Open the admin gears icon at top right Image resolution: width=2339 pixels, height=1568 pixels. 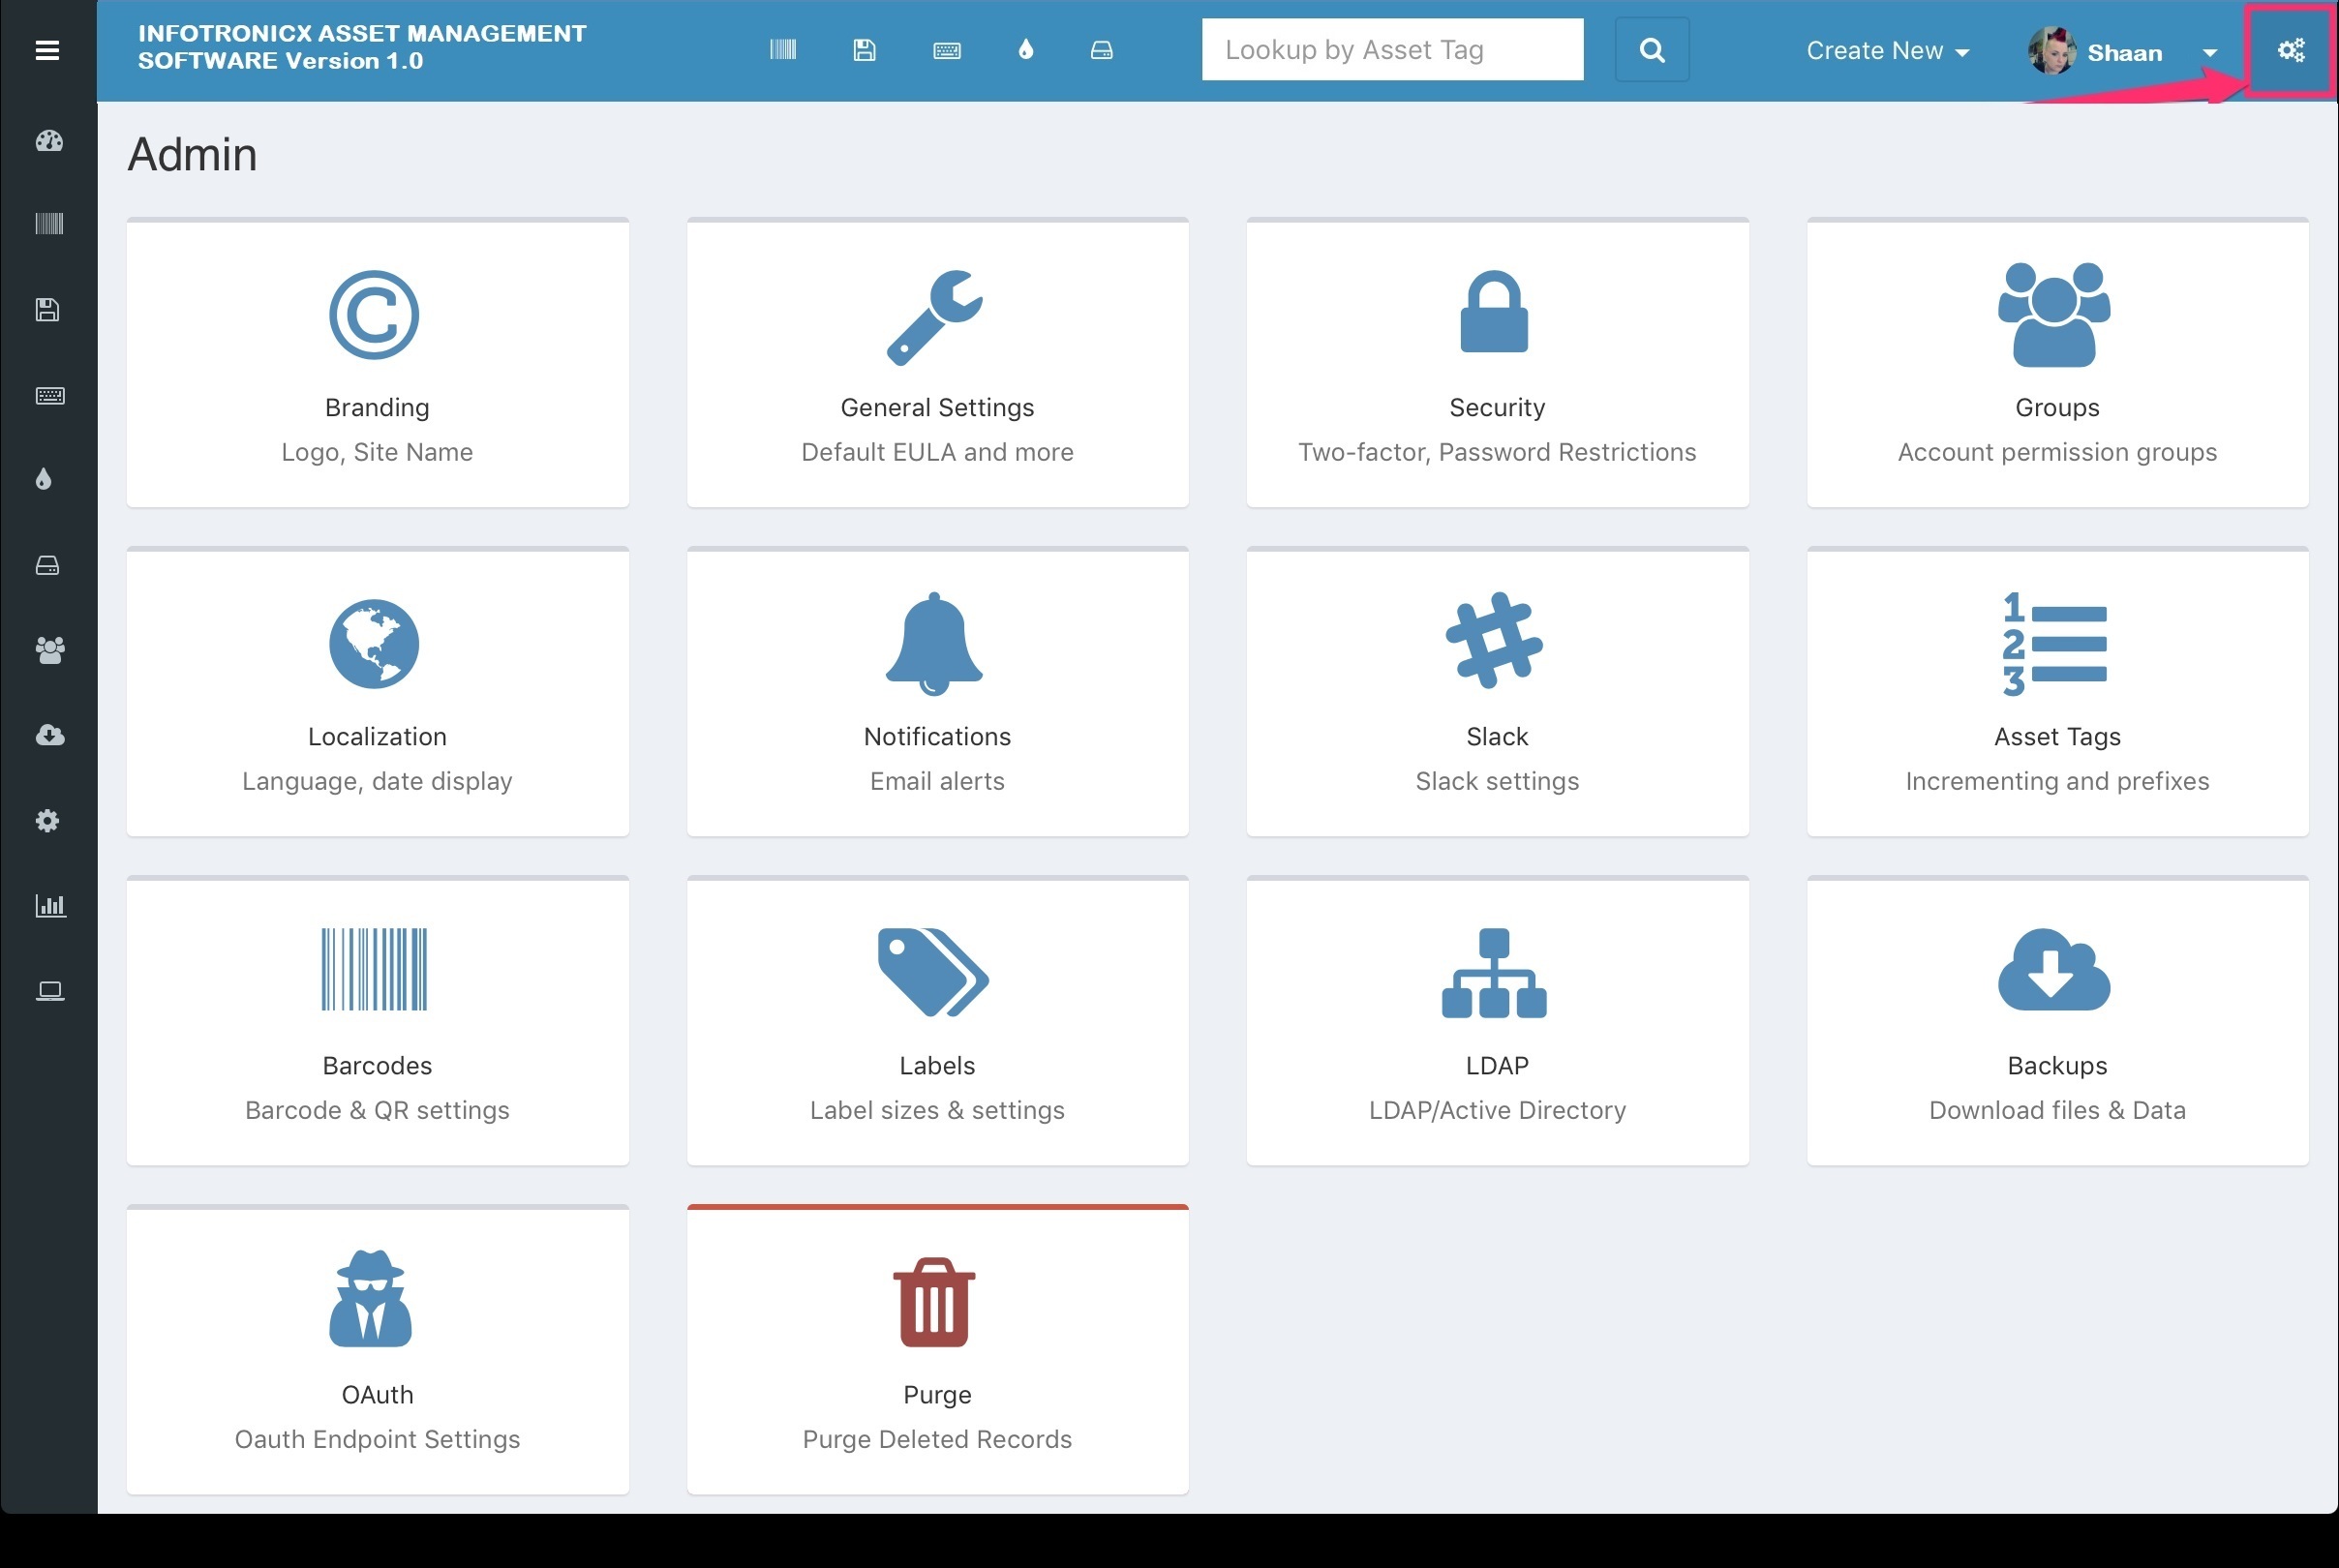2290,49
